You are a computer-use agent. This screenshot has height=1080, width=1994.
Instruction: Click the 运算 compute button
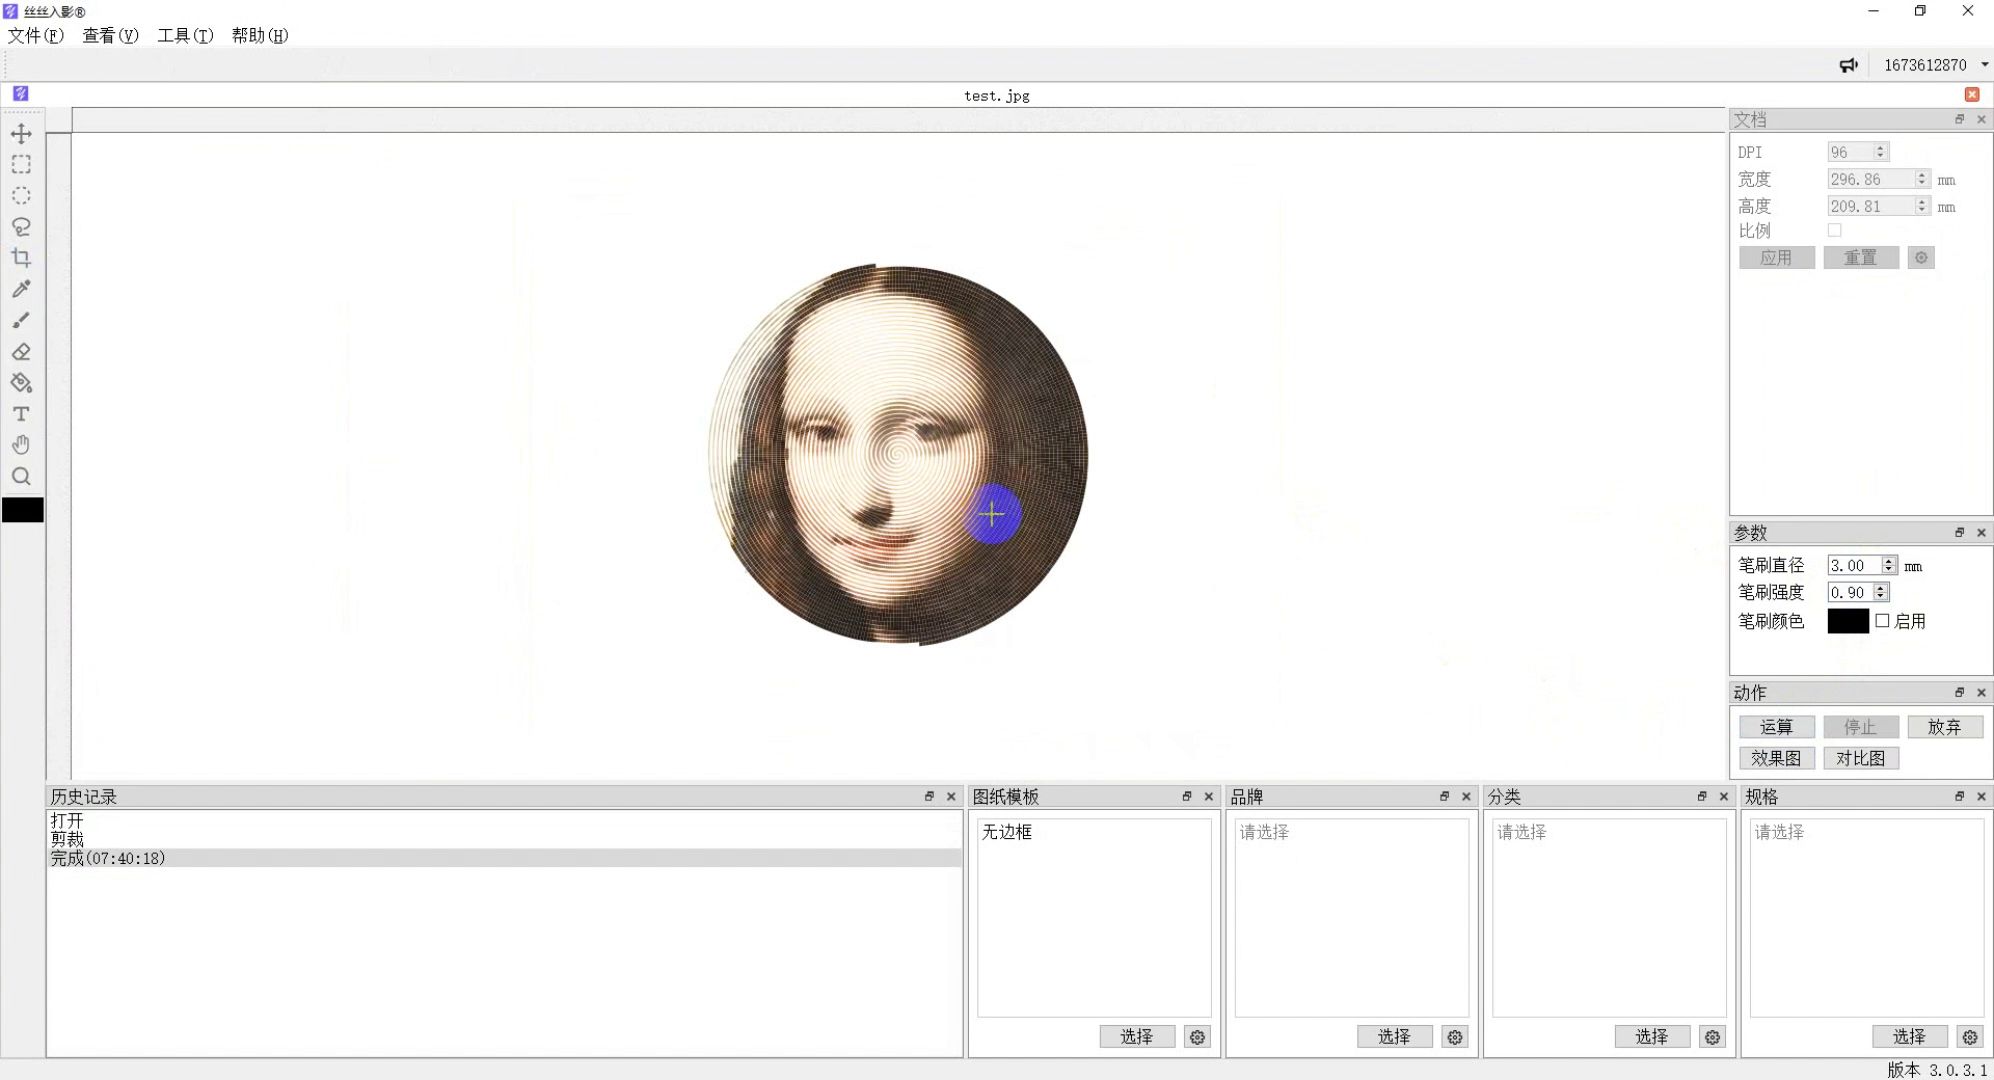[x=1776, y=727]
